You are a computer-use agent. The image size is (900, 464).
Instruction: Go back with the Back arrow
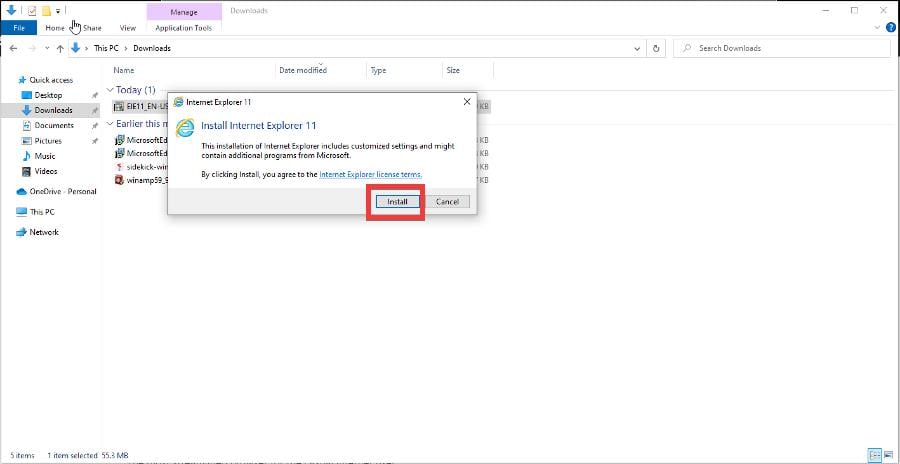(13, 49)
